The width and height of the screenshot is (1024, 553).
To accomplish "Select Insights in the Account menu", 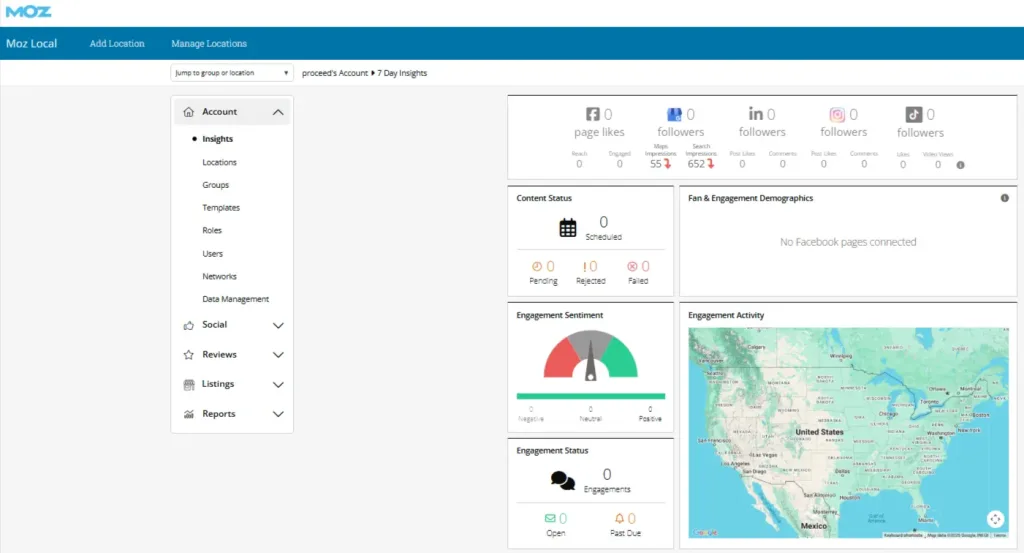I will pos(217,139).
